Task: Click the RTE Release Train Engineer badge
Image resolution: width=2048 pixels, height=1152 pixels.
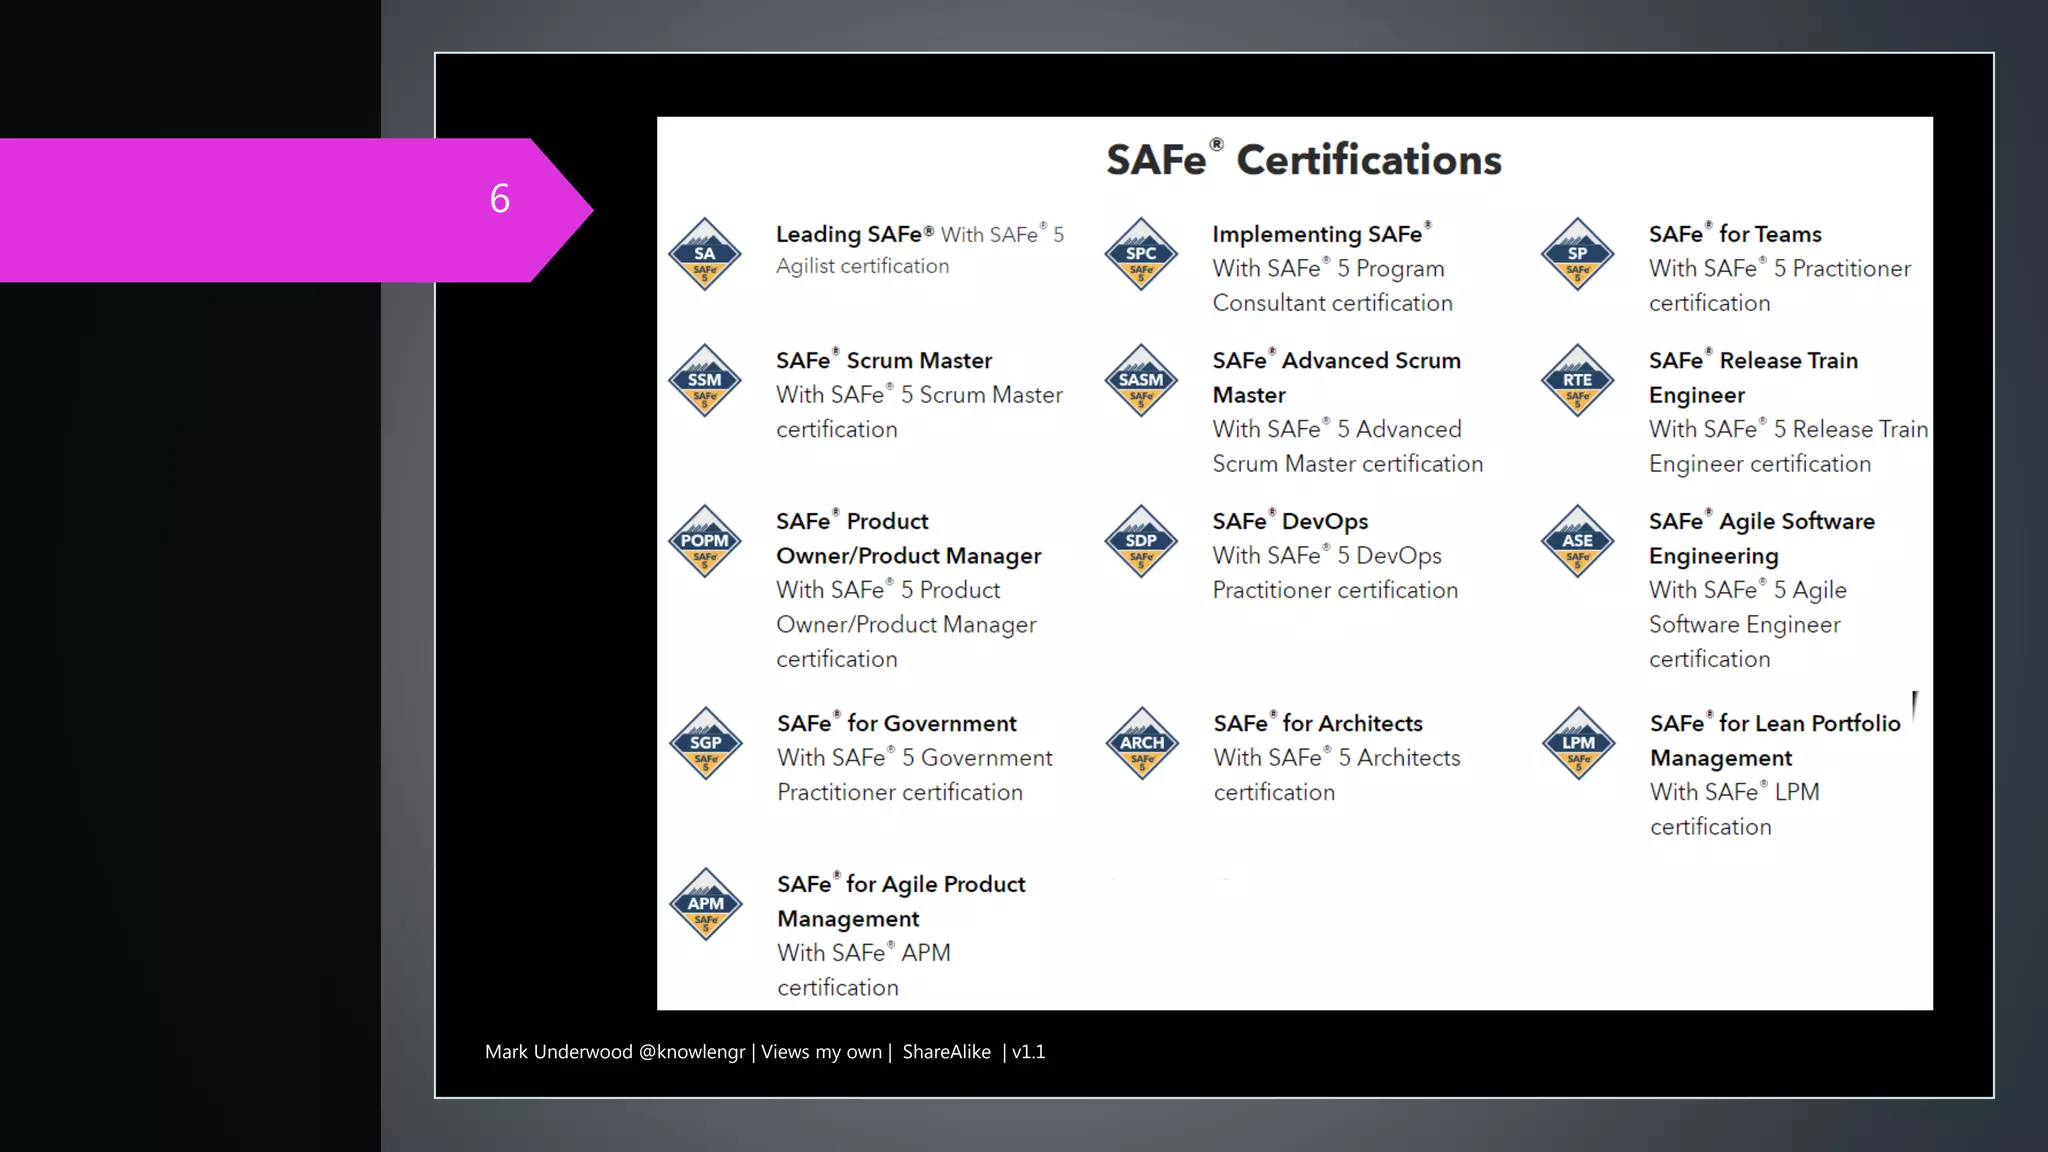Action: [1577, 381]
